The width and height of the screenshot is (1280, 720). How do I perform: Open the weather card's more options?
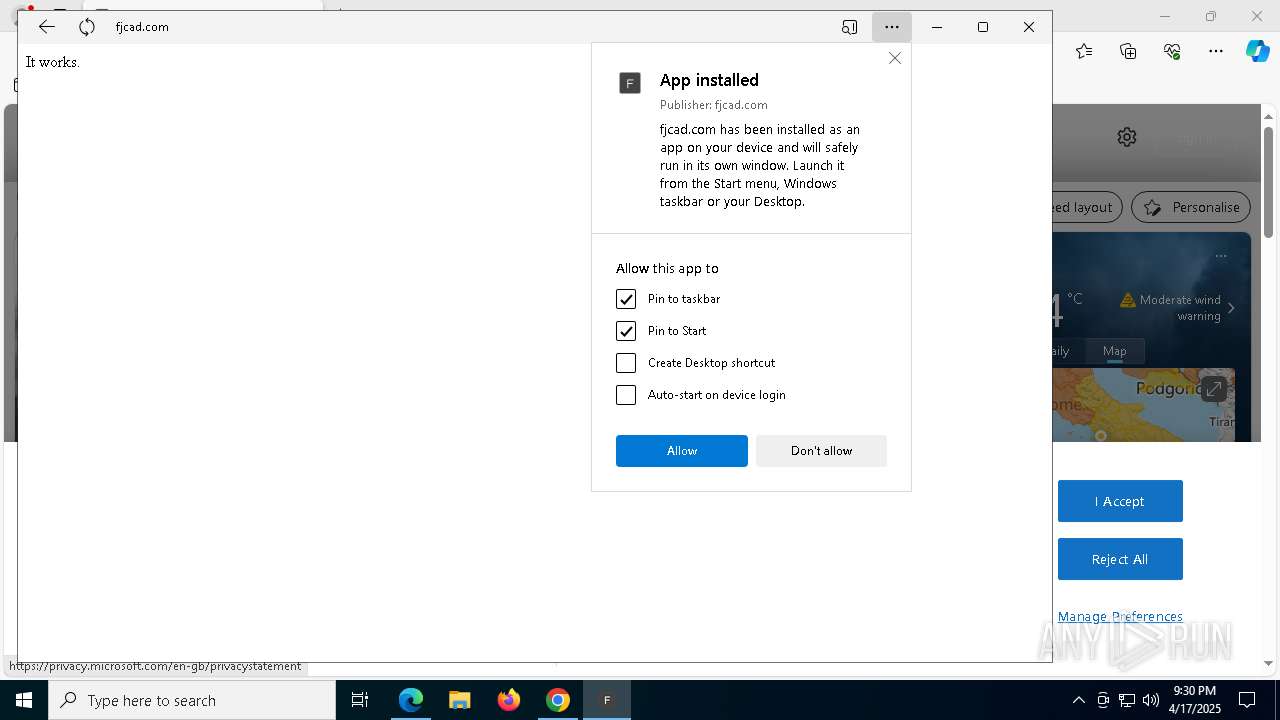[x=1221, y=256]
